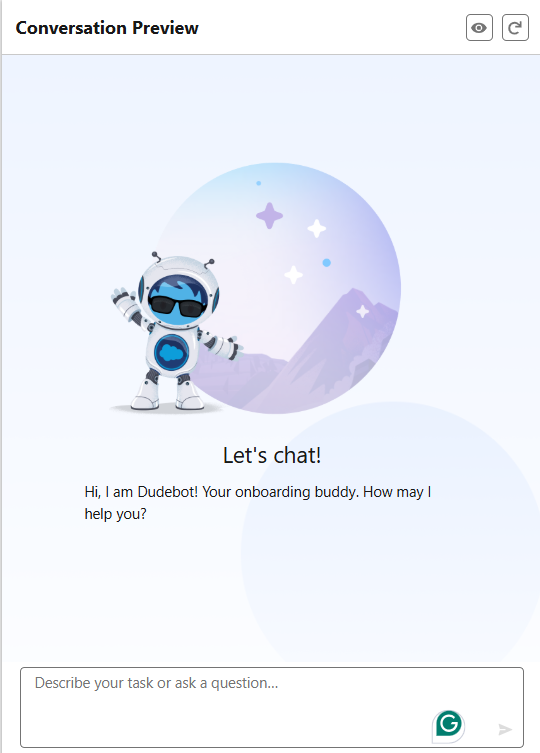Select the "Let's chat!" heading

[x=272, y=455]
